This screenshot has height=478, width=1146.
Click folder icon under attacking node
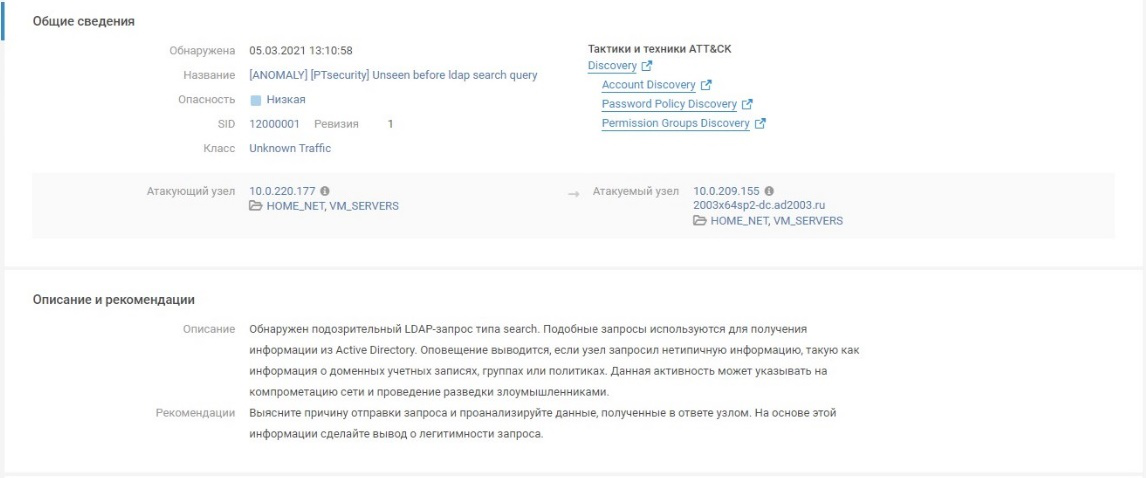point(255,206)
